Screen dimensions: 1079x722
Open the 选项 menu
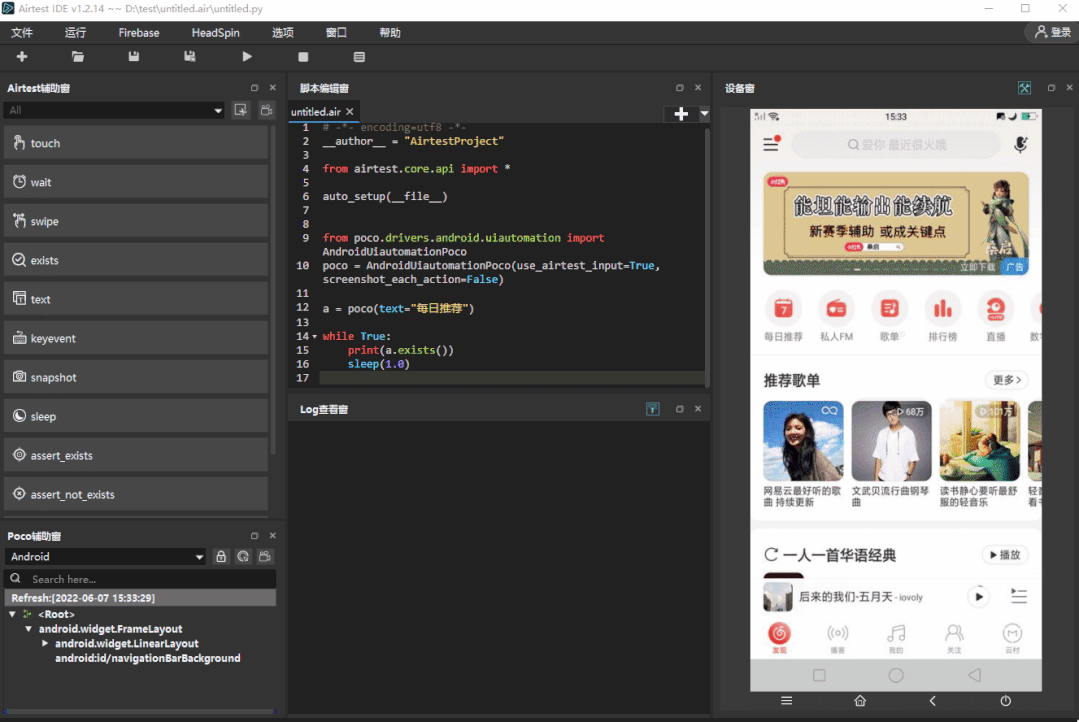click(x=282, y=32)
